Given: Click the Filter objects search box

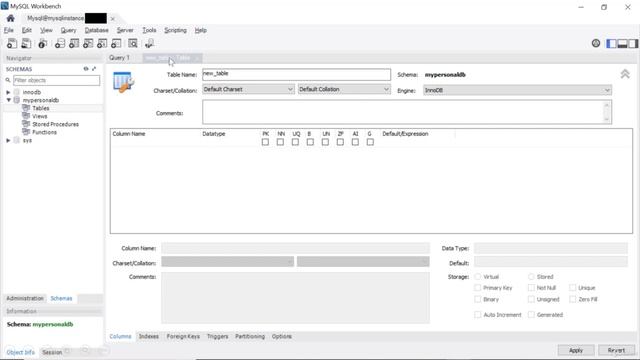Looking at the screenshot, I should [x=56, y=80].
